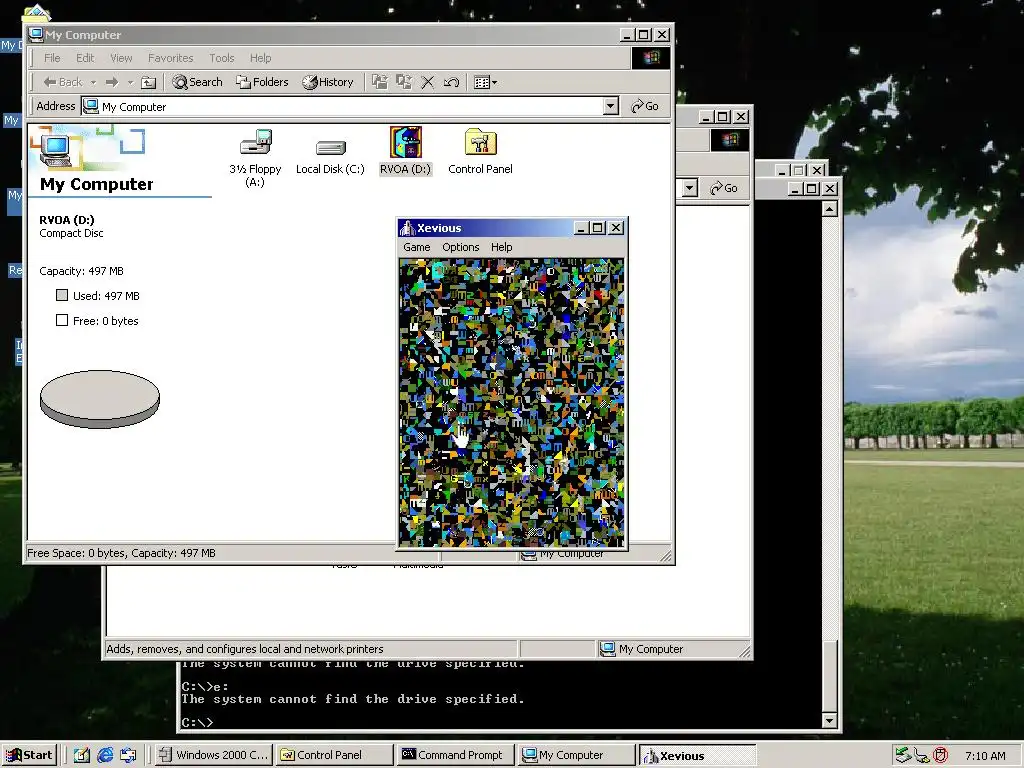
Task: Click the Used space legend color box
Action: (62, 295)
